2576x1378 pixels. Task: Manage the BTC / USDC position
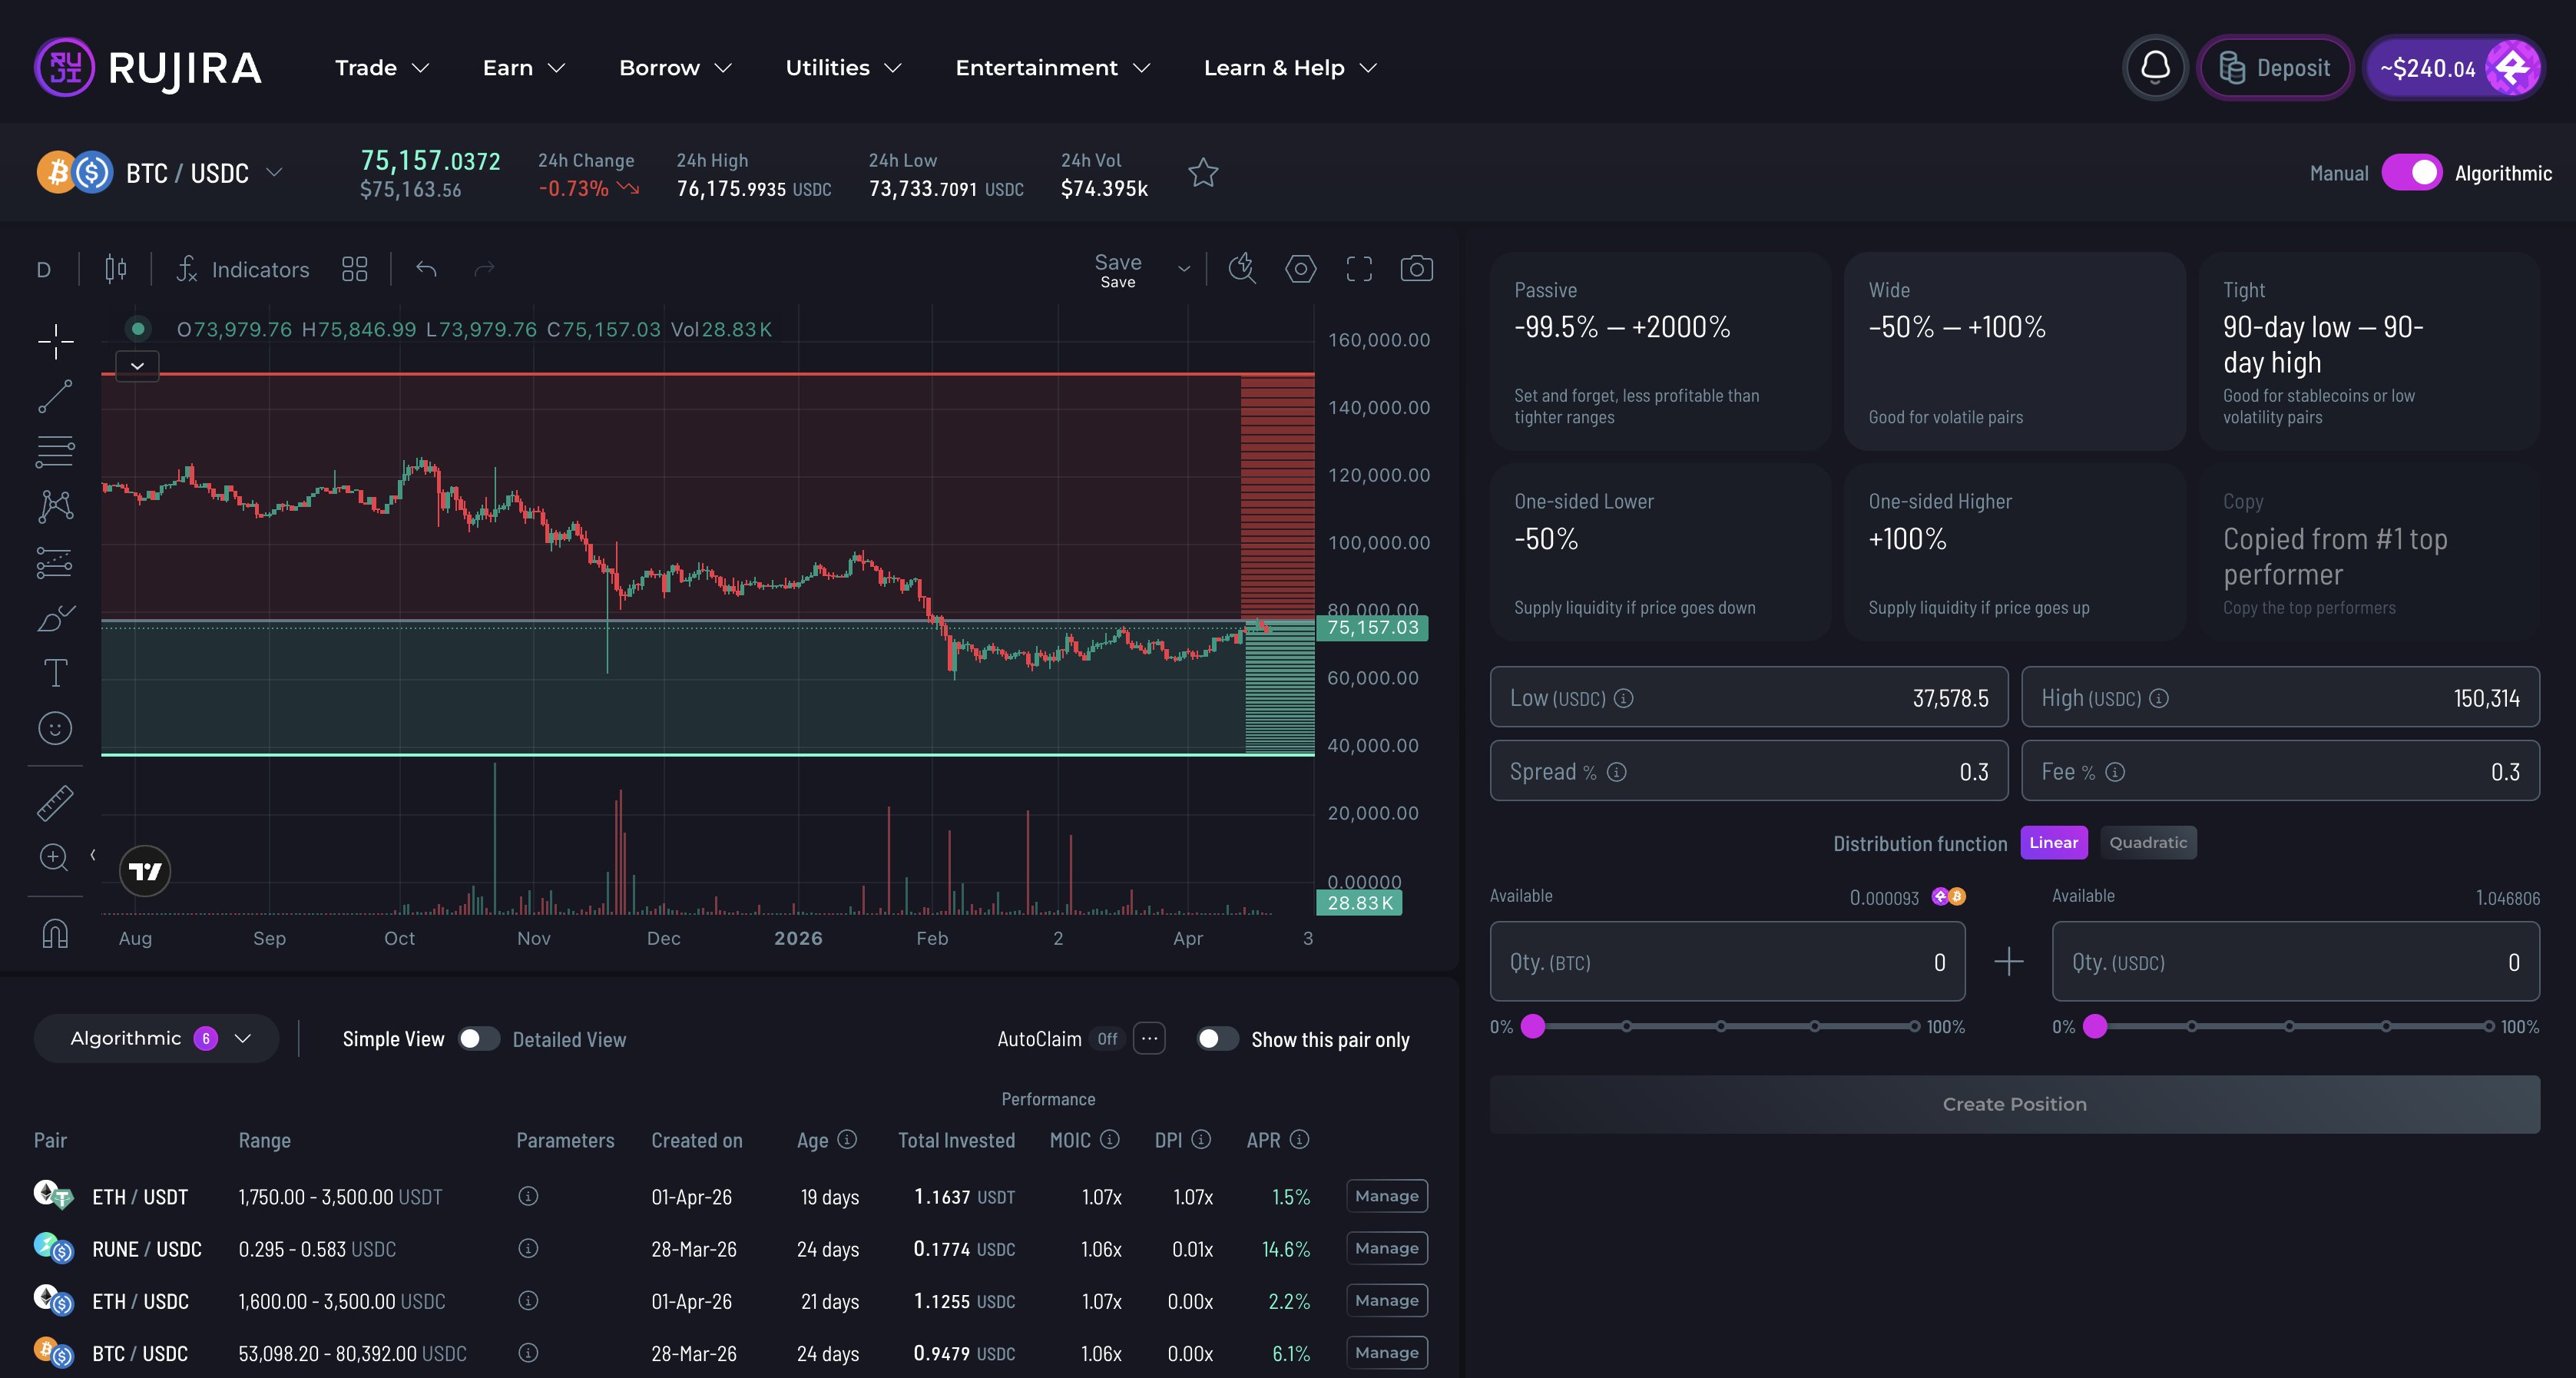(1386, 1352)
